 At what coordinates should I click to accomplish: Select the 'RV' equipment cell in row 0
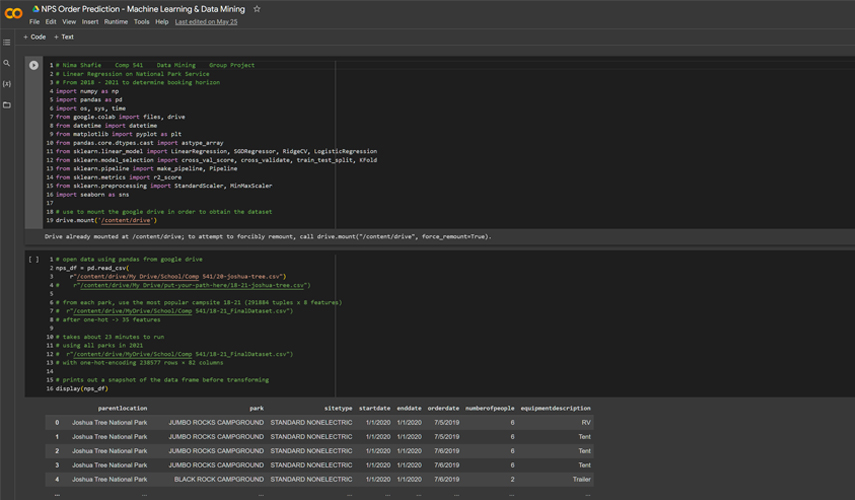[586, 423]
